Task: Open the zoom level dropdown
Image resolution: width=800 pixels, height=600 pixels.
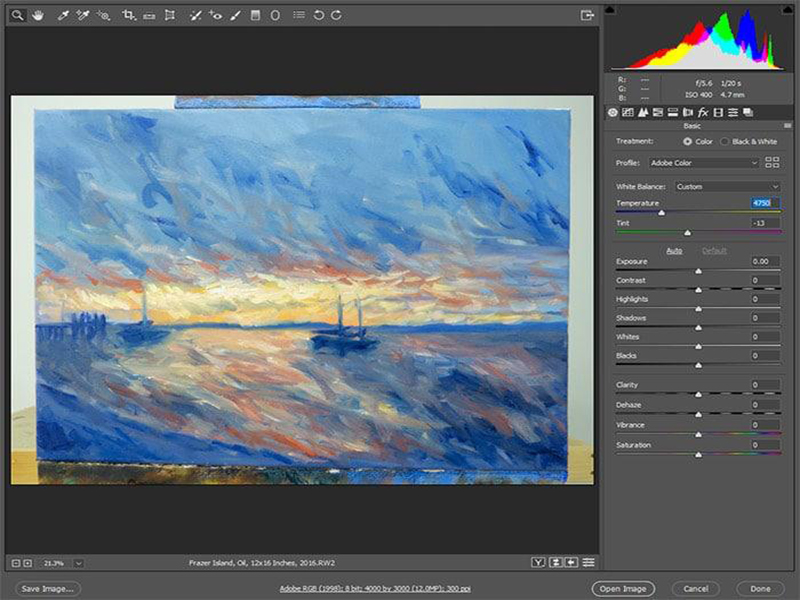Action: point(79,563)
